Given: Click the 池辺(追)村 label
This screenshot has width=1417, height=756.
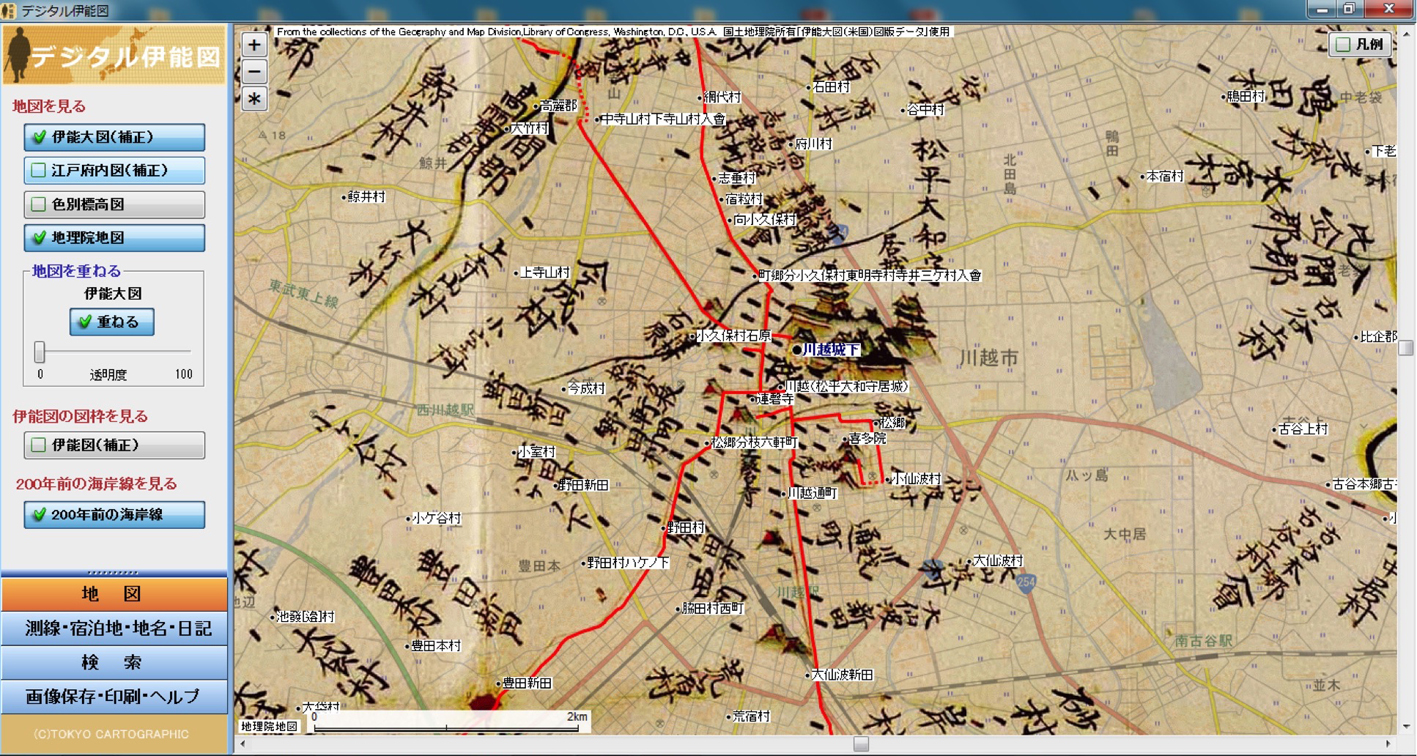Looking at the screenshot, I should coord(305,616).
